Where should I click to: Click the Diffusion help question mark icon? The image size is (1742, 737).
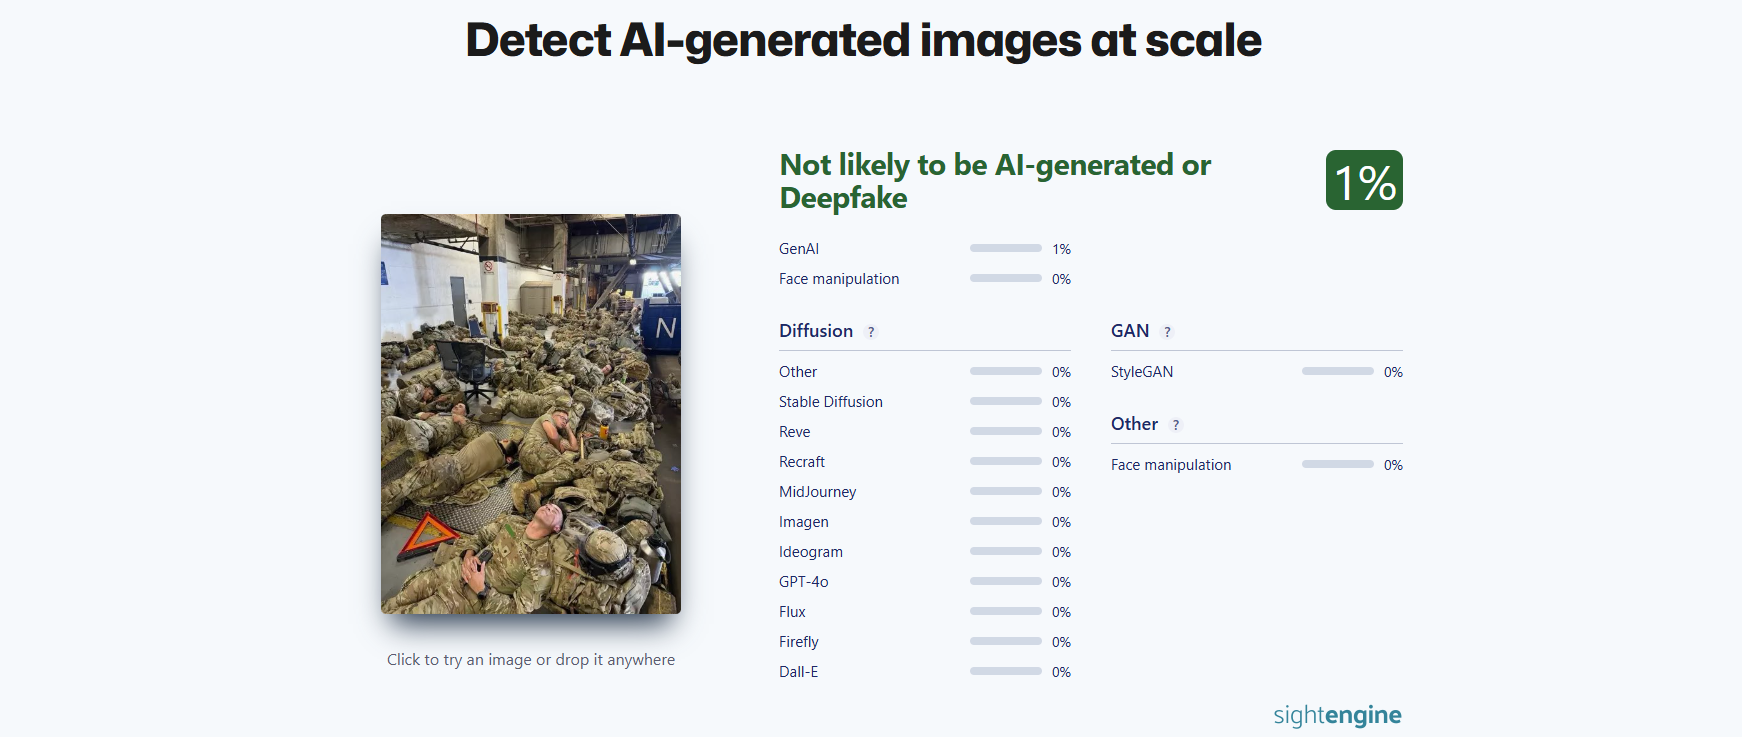click(871, 332)
